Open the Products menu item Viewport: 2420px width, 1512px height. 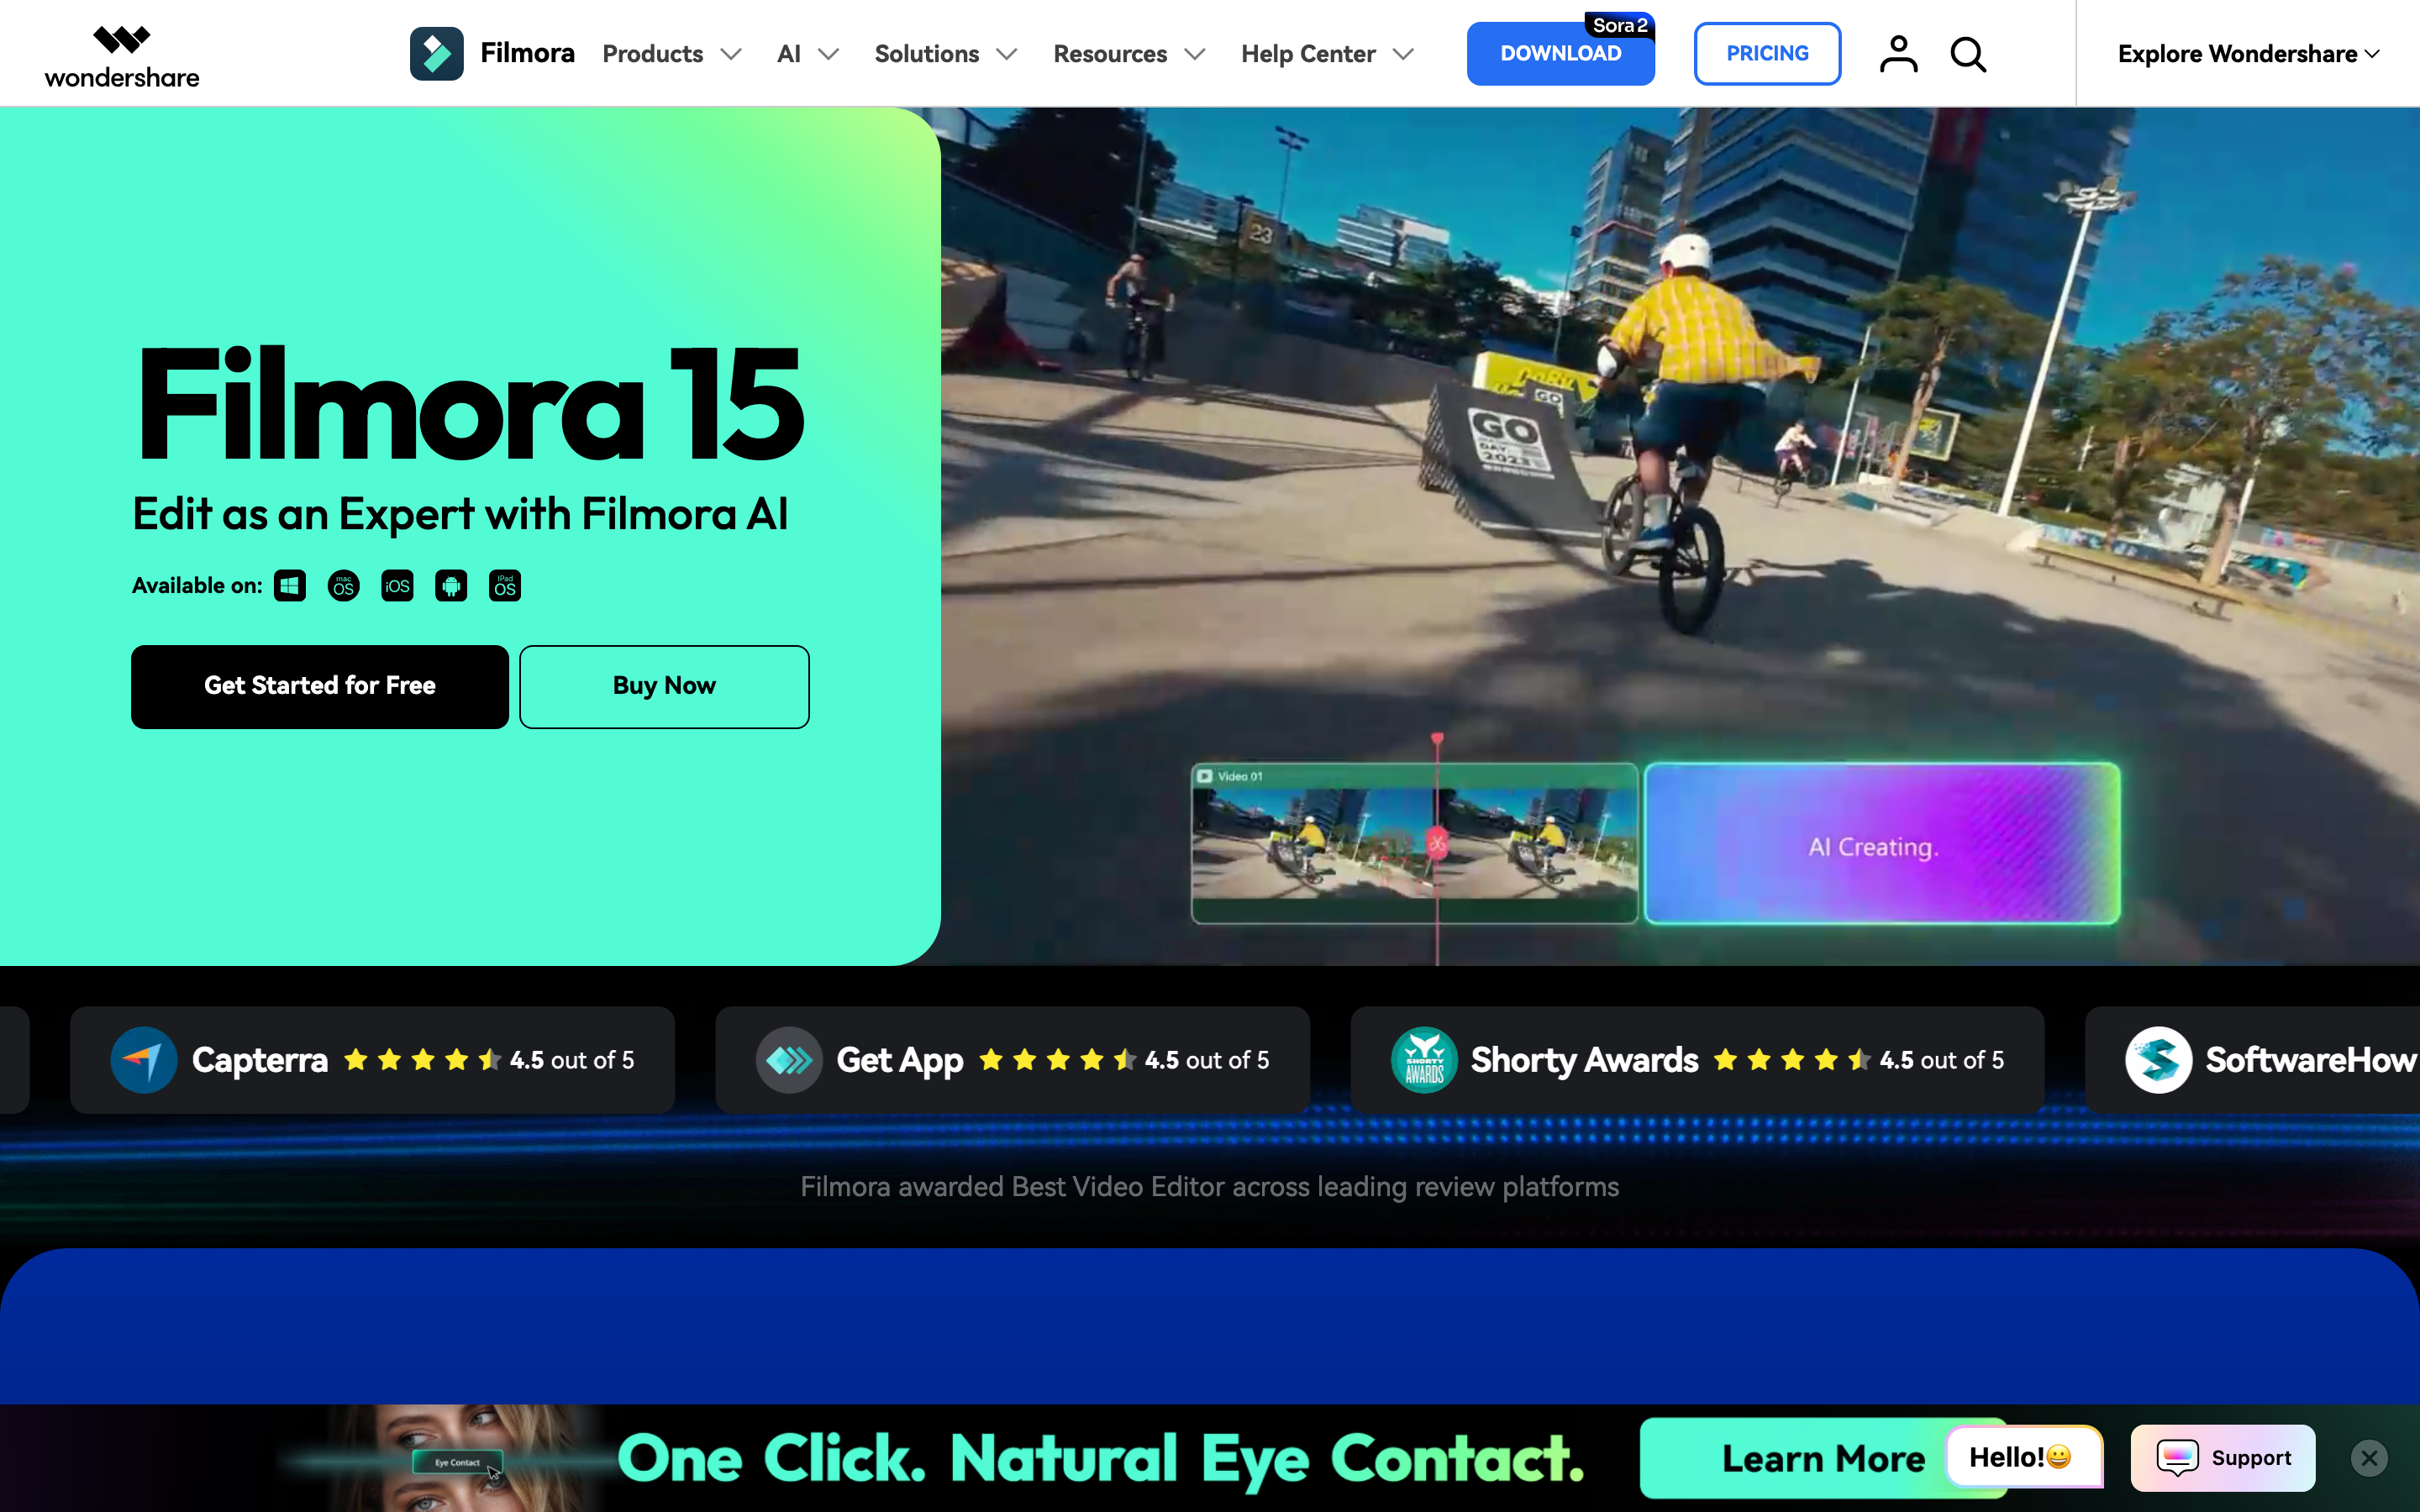653,54
